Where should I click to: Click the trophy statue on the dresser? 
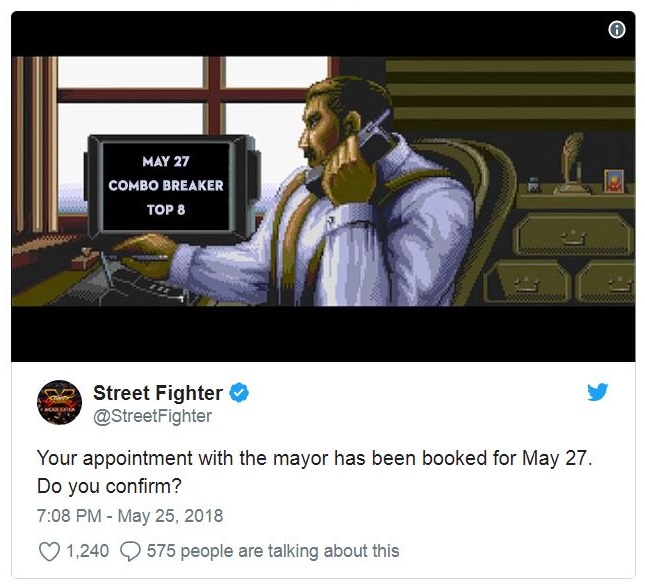tap(573, 164)
